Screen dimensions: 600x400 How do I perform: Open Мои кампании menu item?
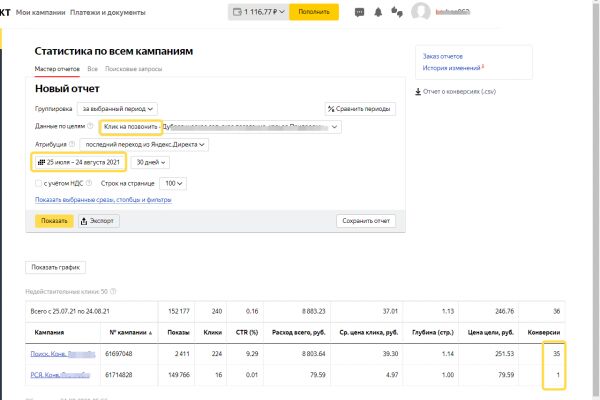coord(41,13)
